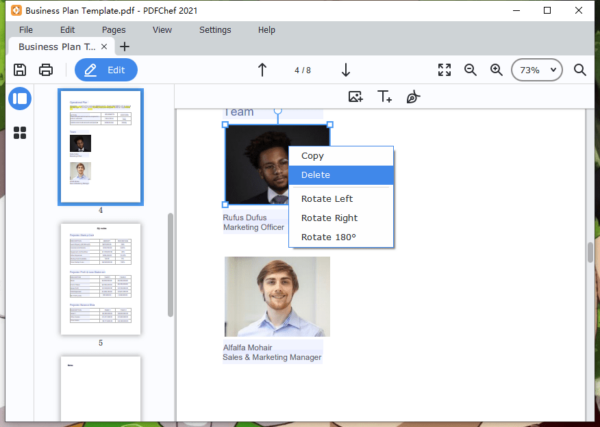The image size is (600, 427).
Task: Click the photo of Alfalfa Mohair
Action: point(277,297)
